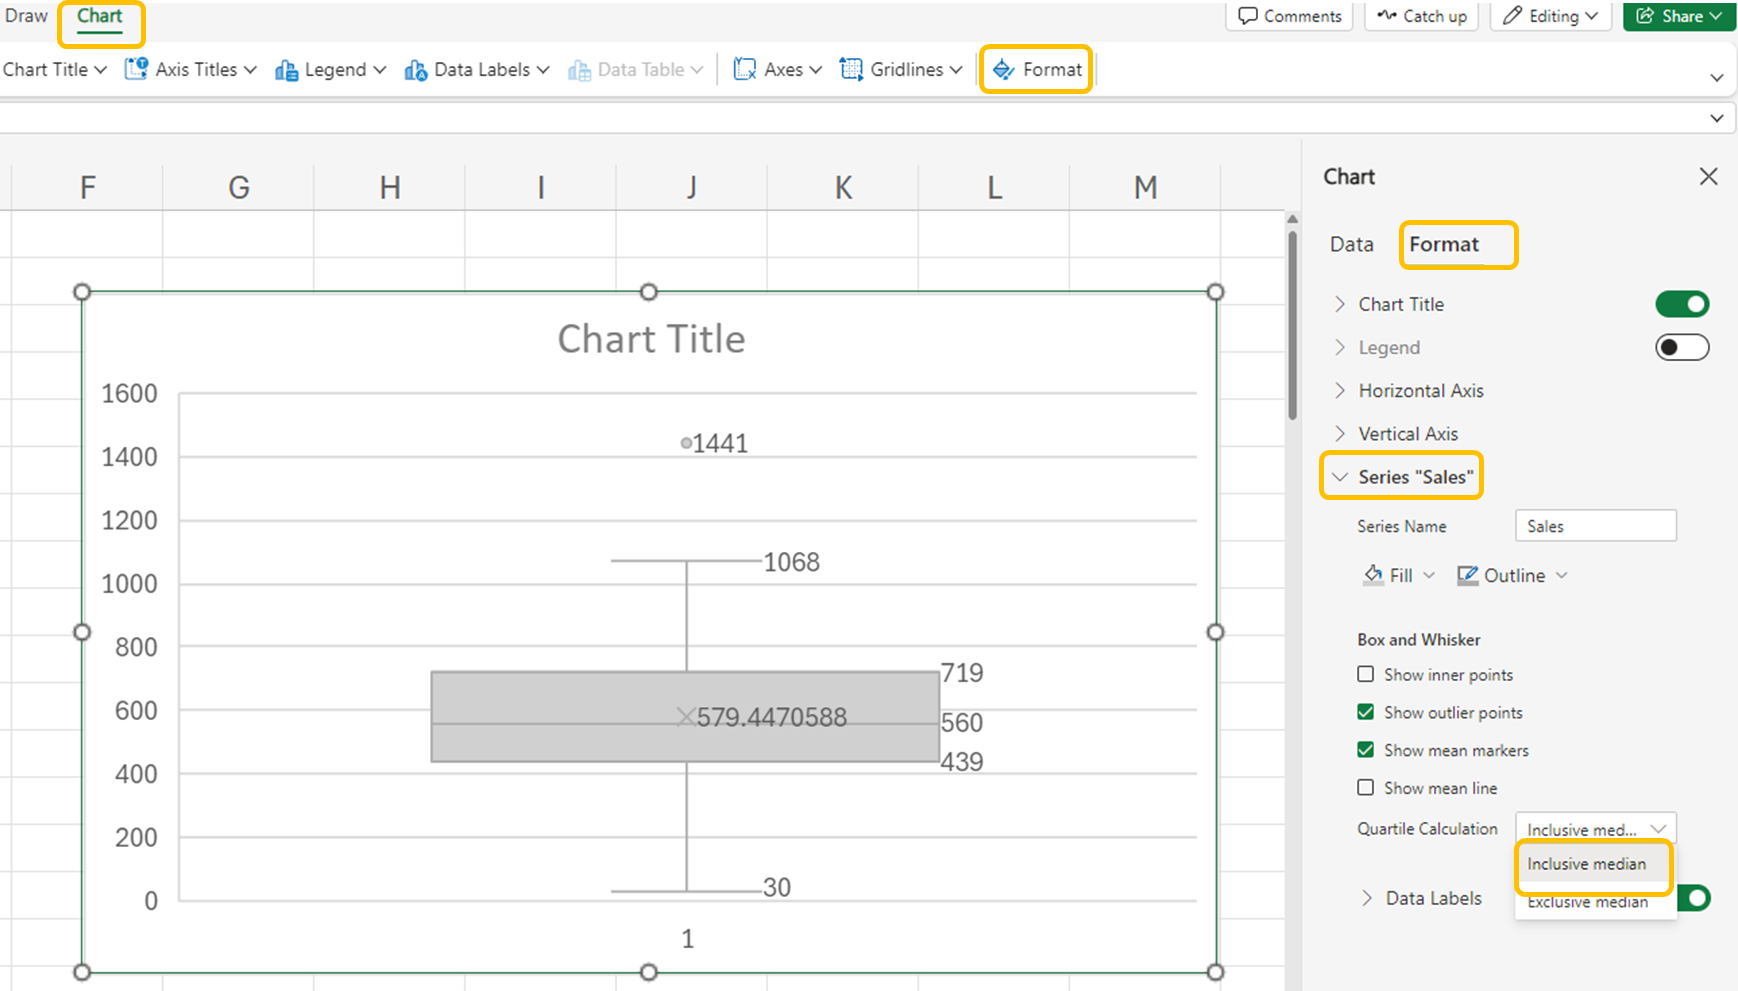Switch to the Data tab in Chart pane
Image resolution: width=1738 pixels, height=991 pixels.
click(1351, 244)
